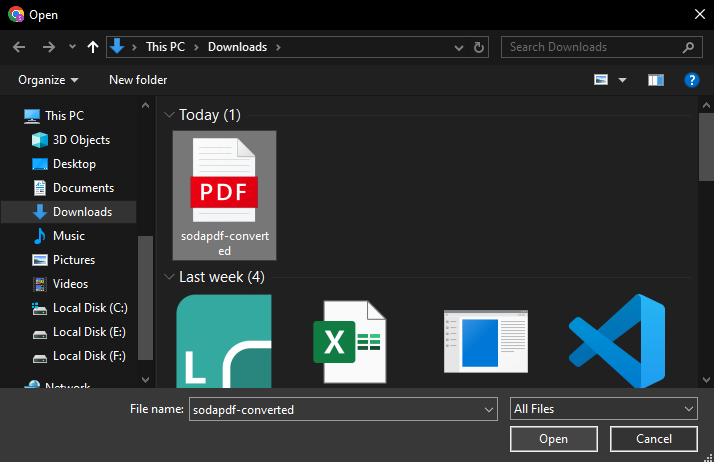Viewport: 714px width, 462px height.
Task: Collapse the Last week (4) group
Action: pyautogui.click(x=169, y=277)
